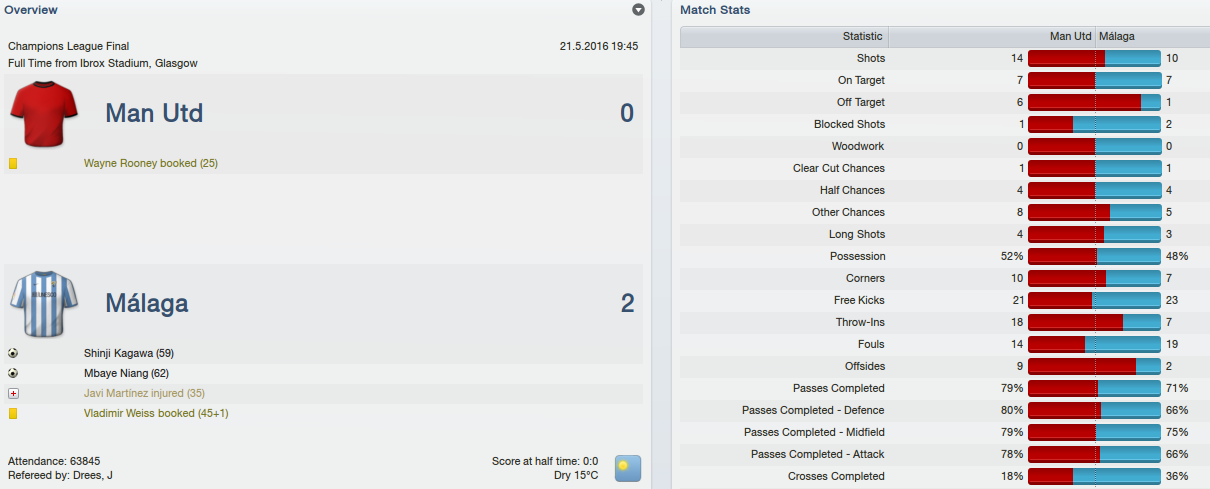The image size is (1210, 489).
Task: Click the yellow card icon beside Wayne Rooney
Action: (13, 163)
